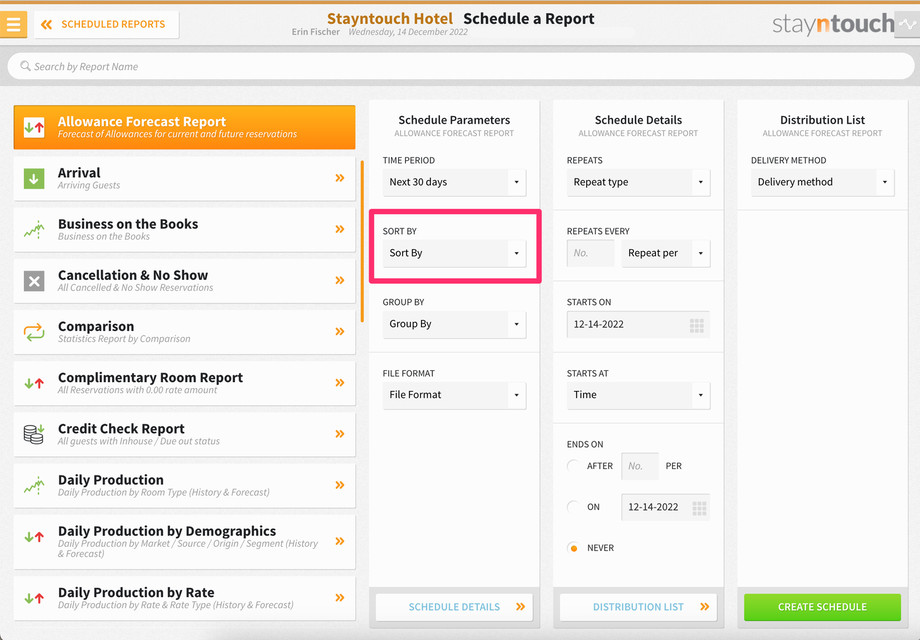Click the stayntouch logo
Viewport: 920px width, 640px height.
pos(833,24)
